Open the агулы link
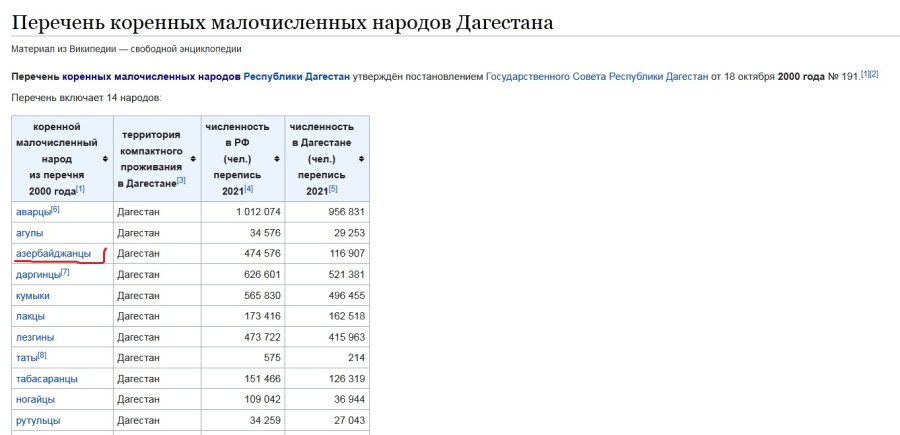Screen dimensions: 900x435 tap(30, 233)
